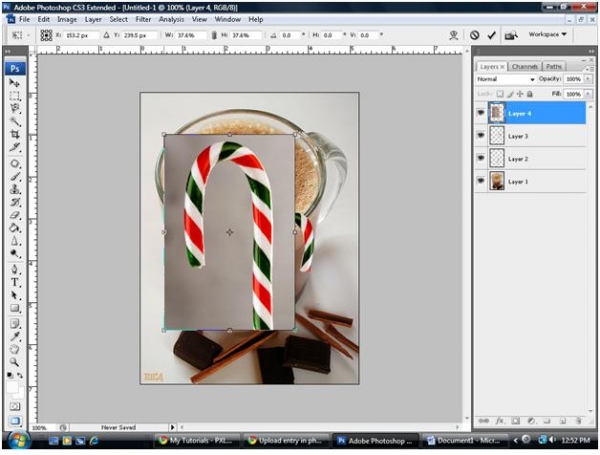The image size is (600, 455).
Task: Toggle Quick Mask mode
Action: pos(15,406)
